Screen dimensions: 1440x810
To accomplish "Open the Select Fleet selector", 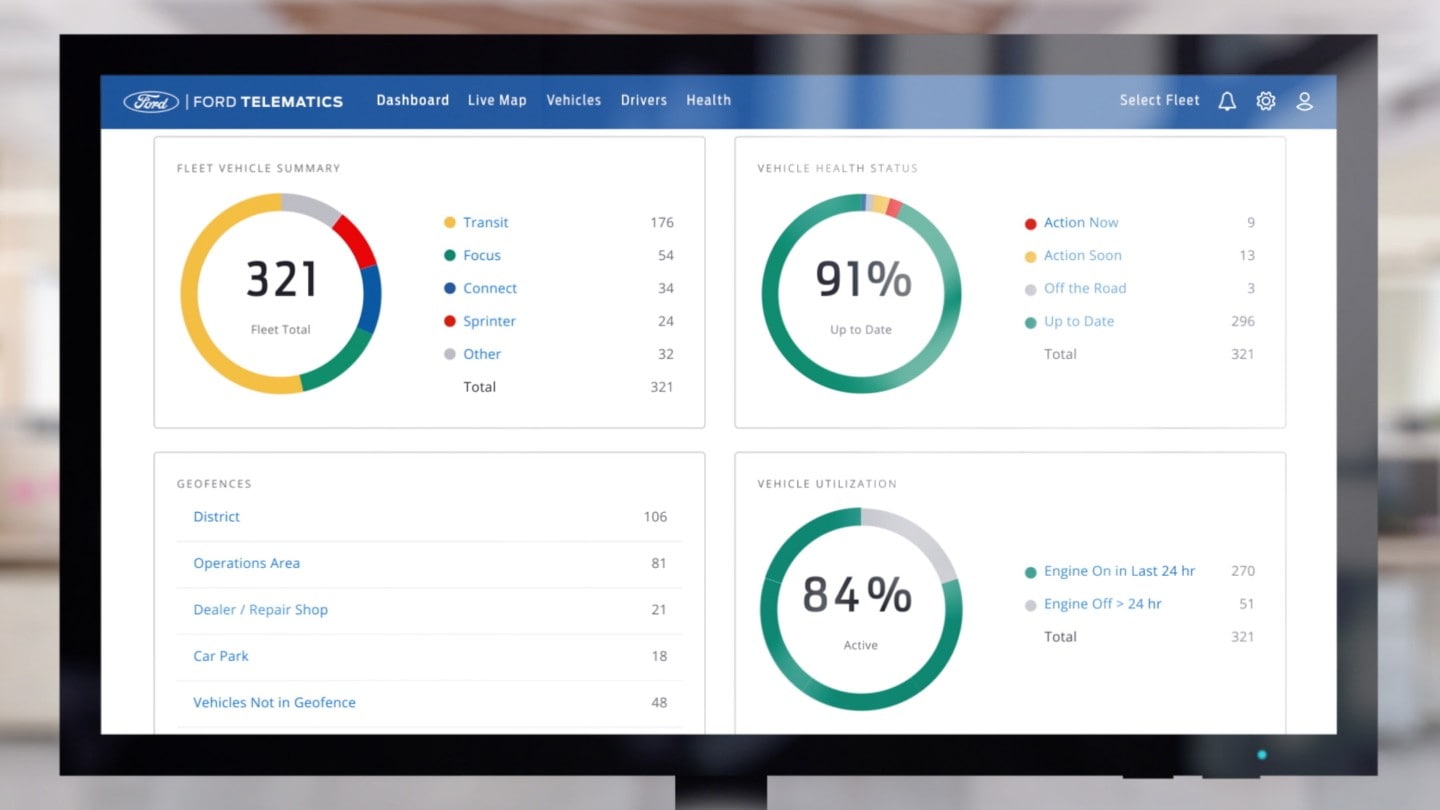I will coord(1160,100).
